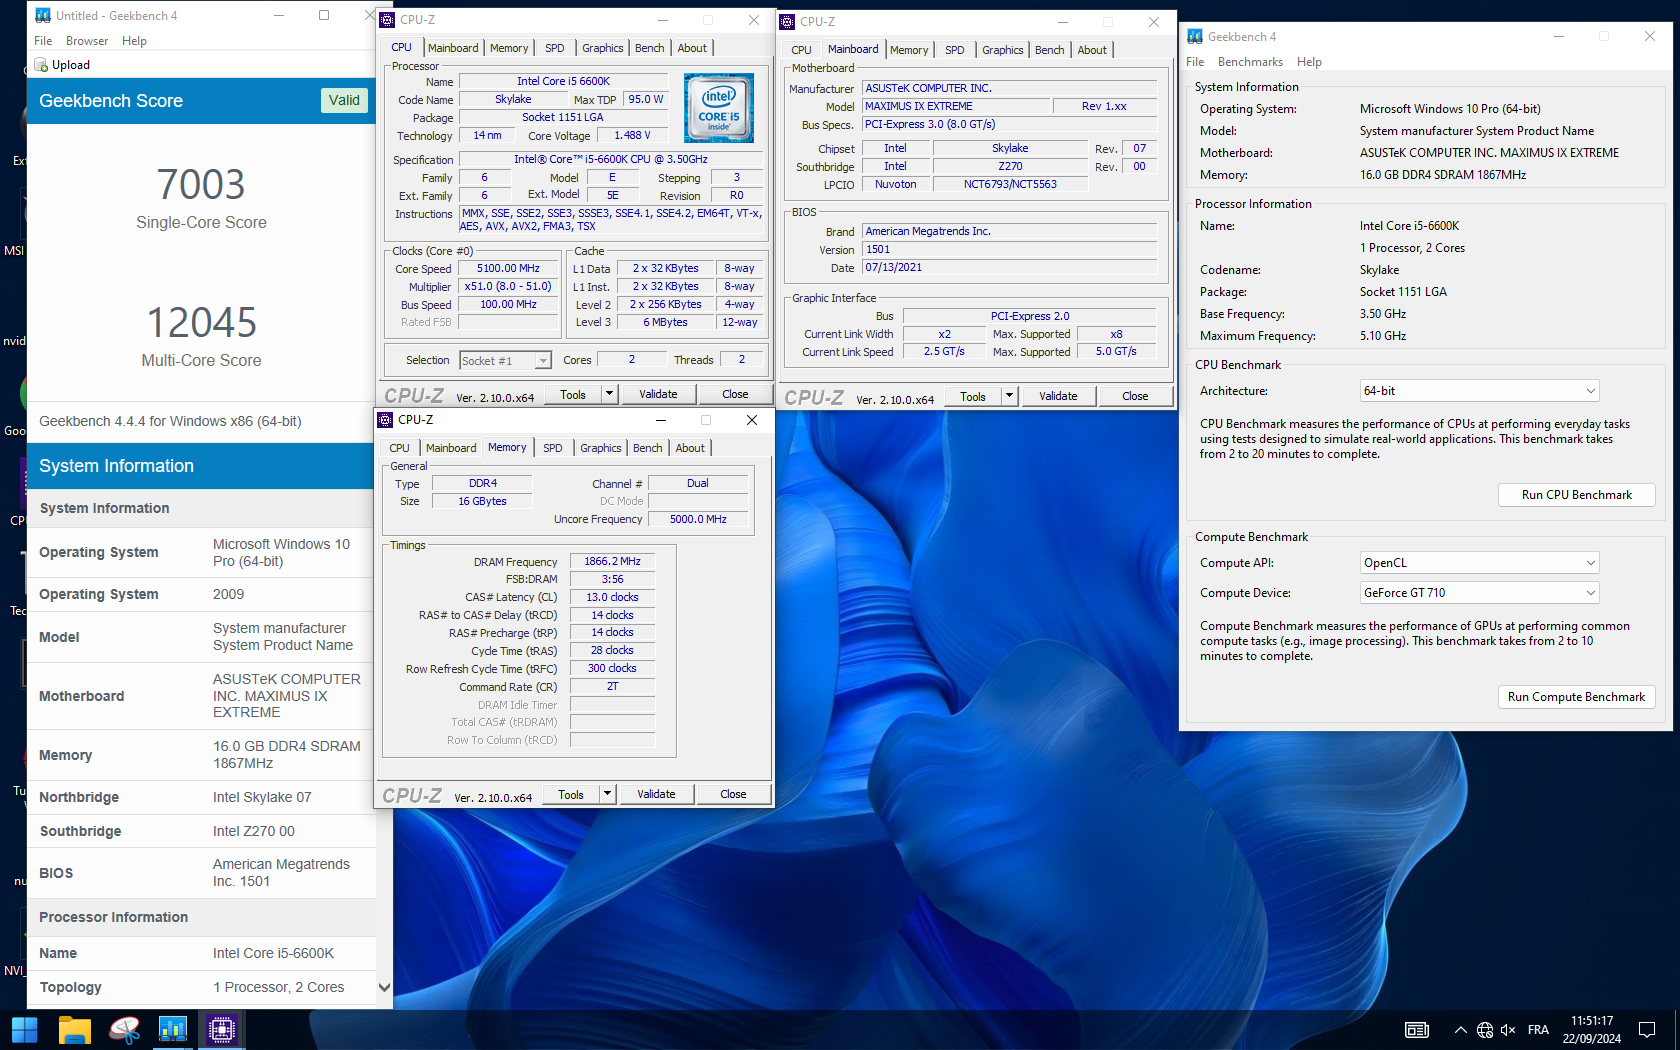Viewport: 1680px width, 1050px height.
Task: Click Validate in CPU-Z Mainboard window
Action: click(1058, 396)
